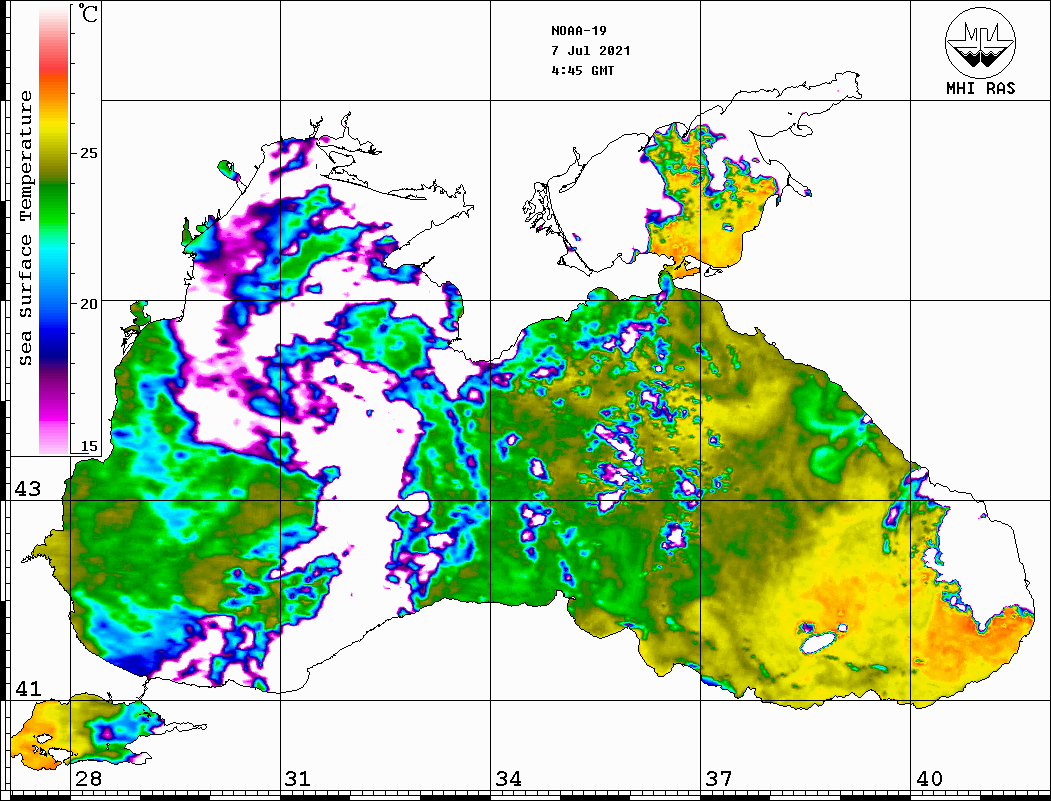The image size is (1051, 801).
Task: Click the MHI RAS logo emblem
Action: 981,42
